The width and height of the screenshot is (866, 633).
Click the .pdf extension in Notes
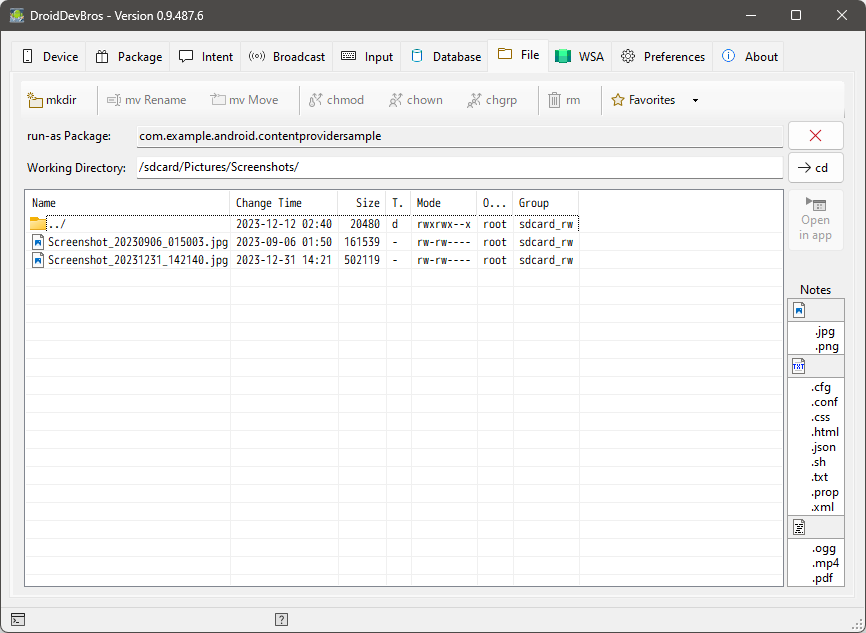point(822,578)
